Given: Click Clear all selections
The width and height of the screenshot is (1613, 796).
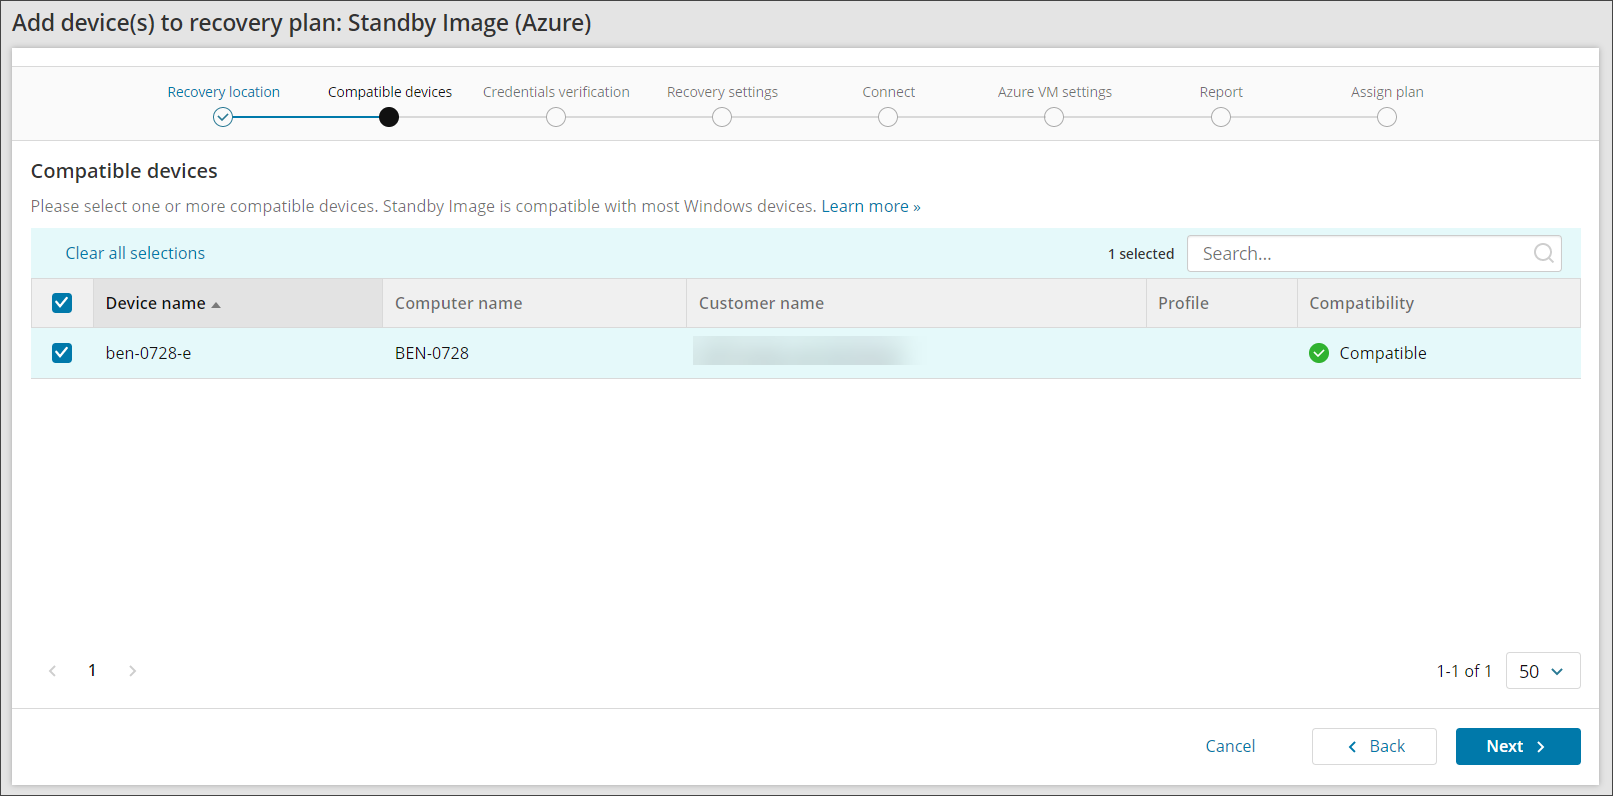Looking at the screenshot, I should click(x=135, y=253).
